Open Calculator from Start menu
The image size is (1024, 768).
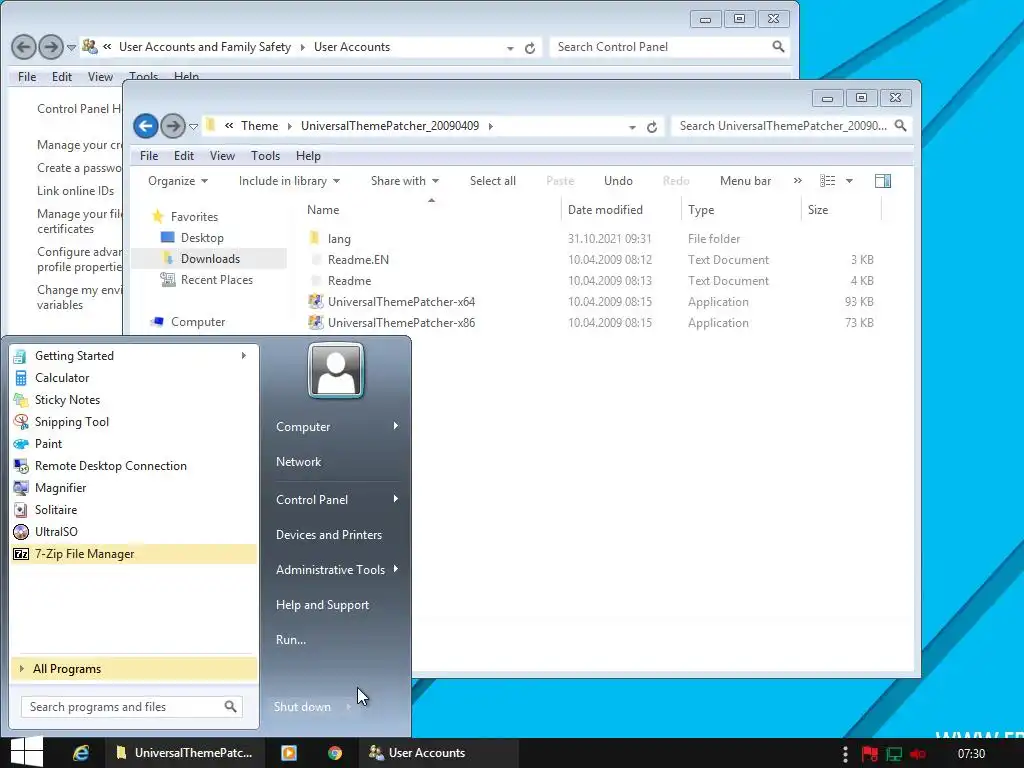tap(61, 377)
